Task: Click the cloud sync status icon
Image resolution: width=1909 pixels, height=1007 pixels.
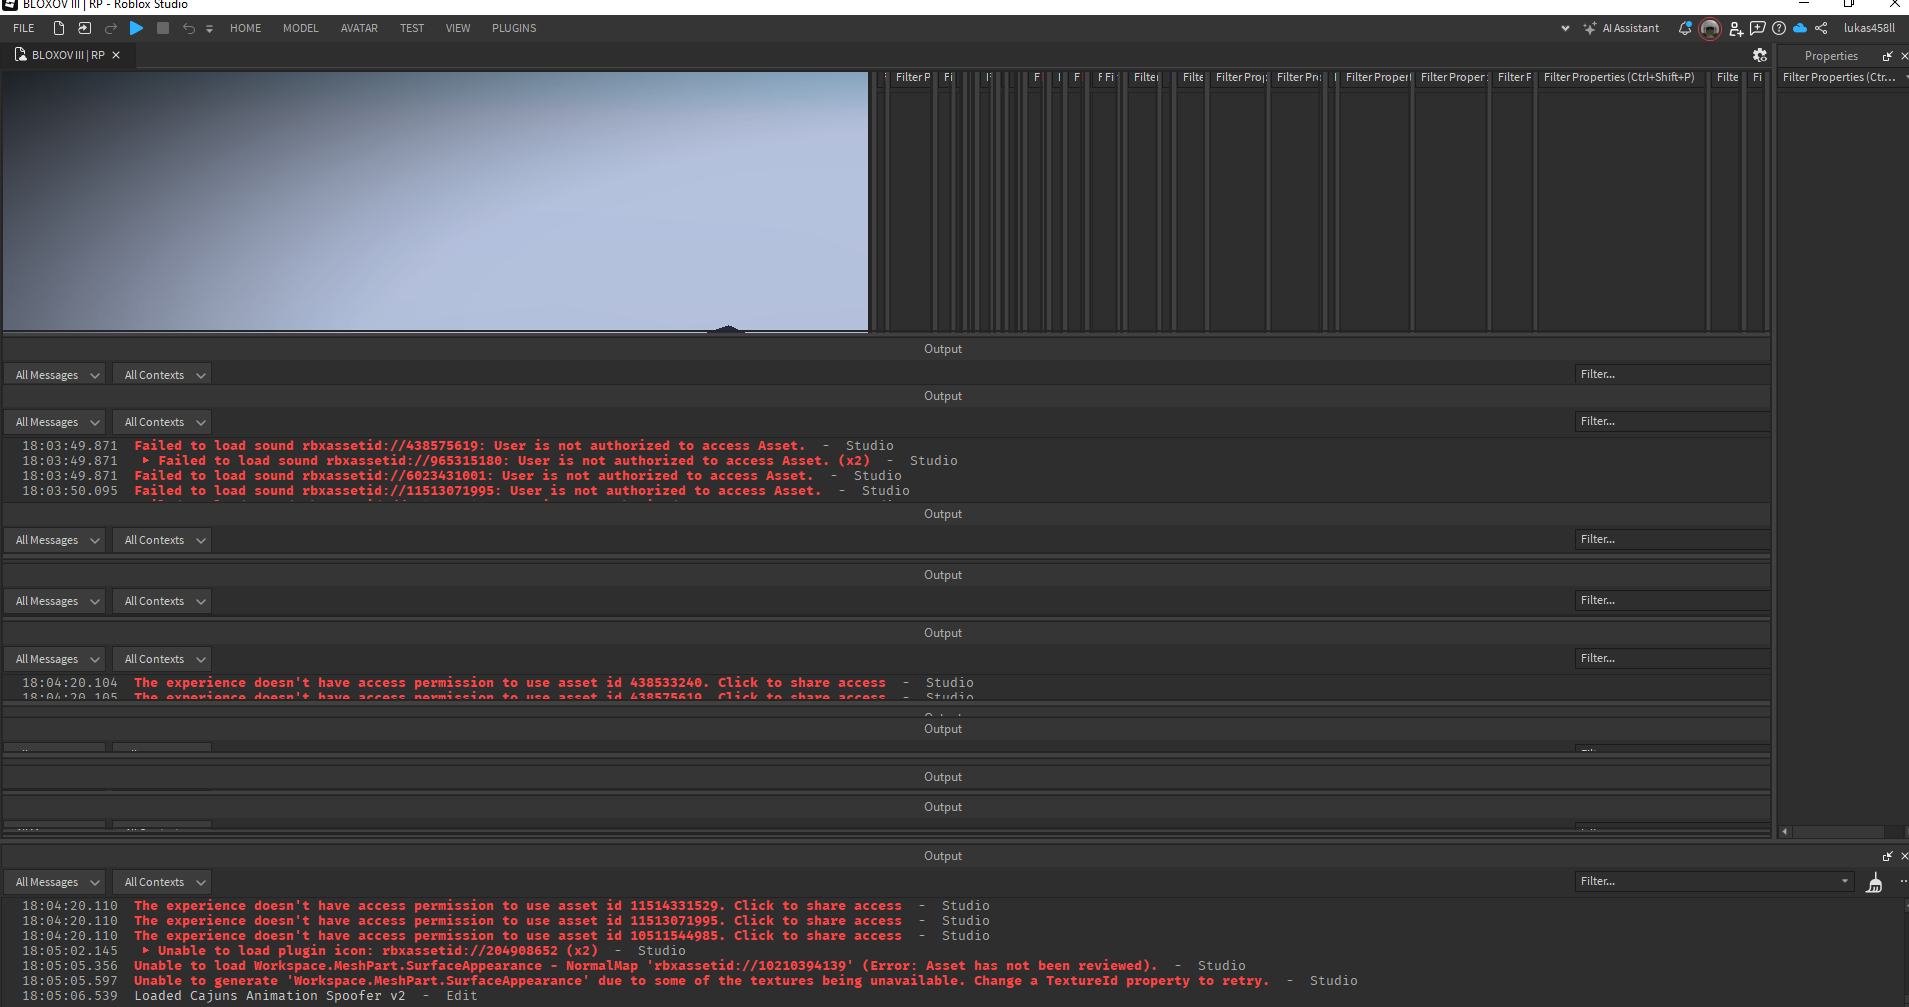Action: (x=1800, y=28)
